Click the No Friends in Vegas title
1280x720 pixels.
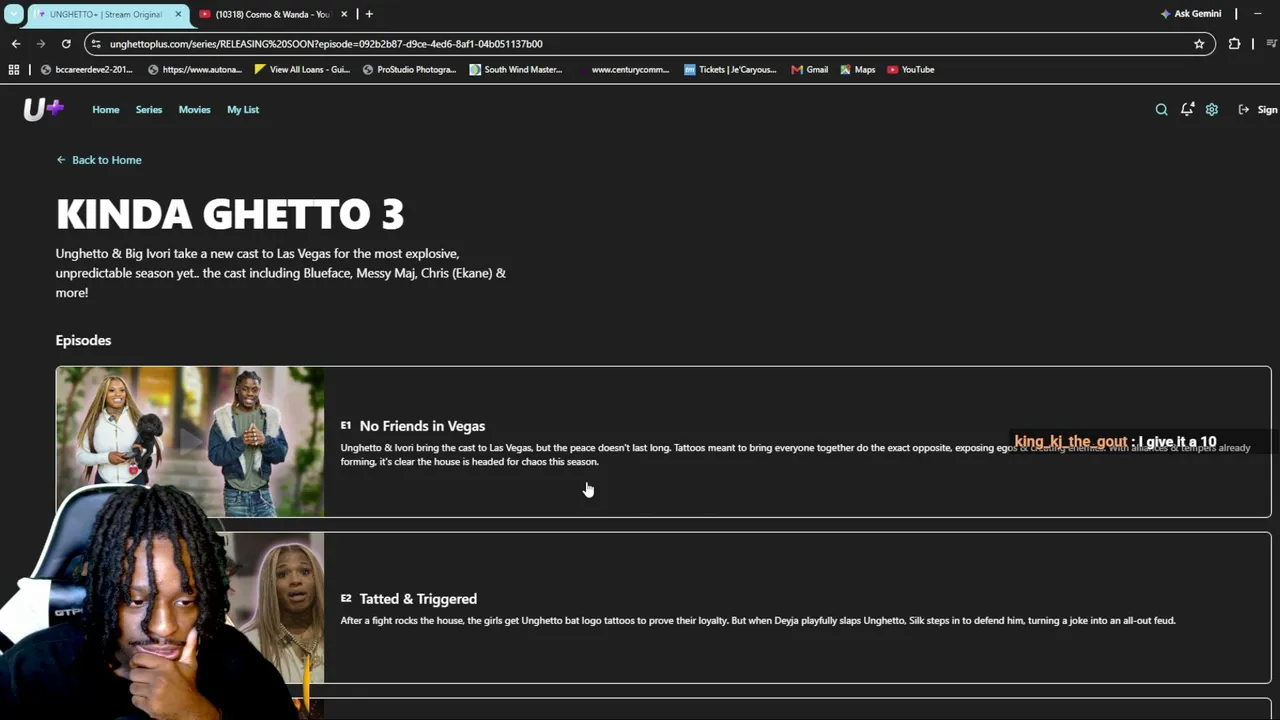pyautogui.click(x=422, y=426)
